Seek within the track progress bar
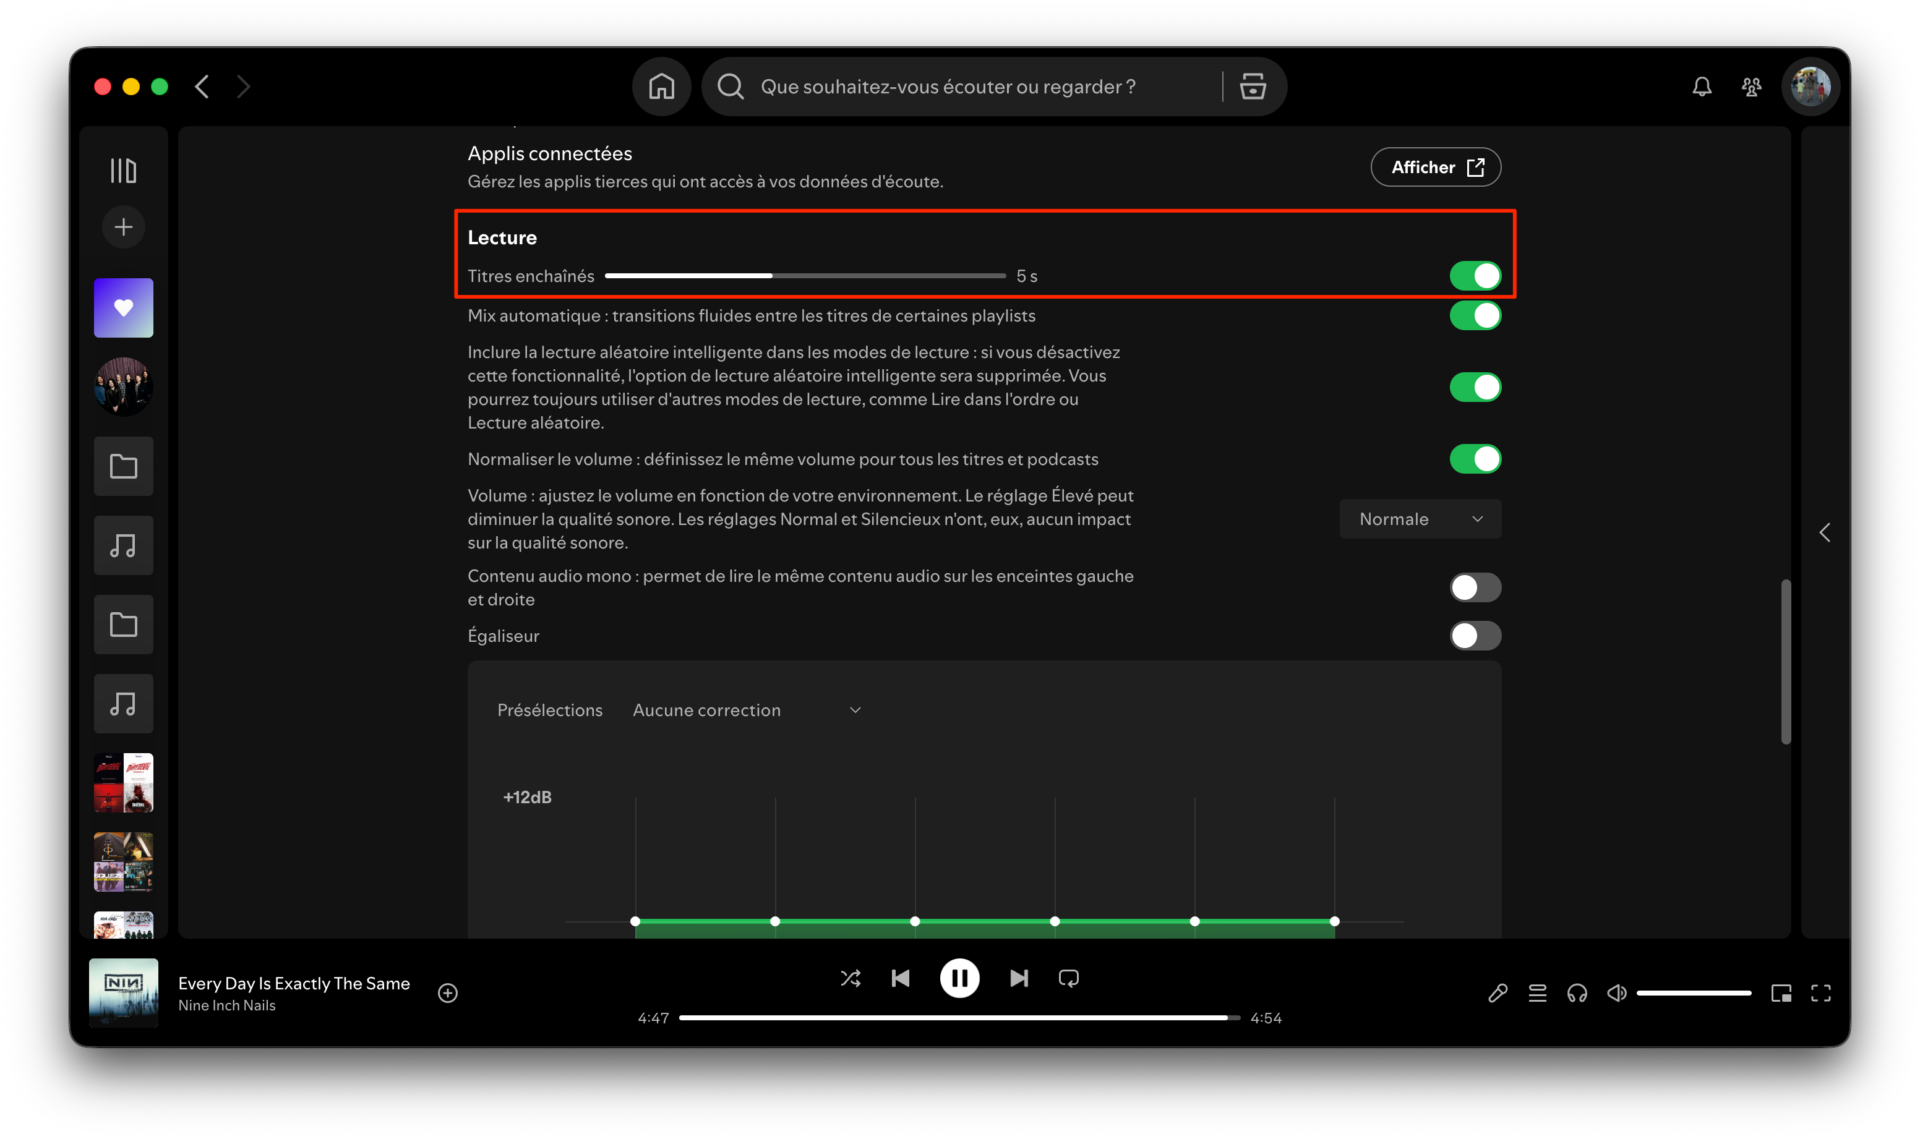The height and width of the screenshot is (1139, 1920). [959, 1018]
